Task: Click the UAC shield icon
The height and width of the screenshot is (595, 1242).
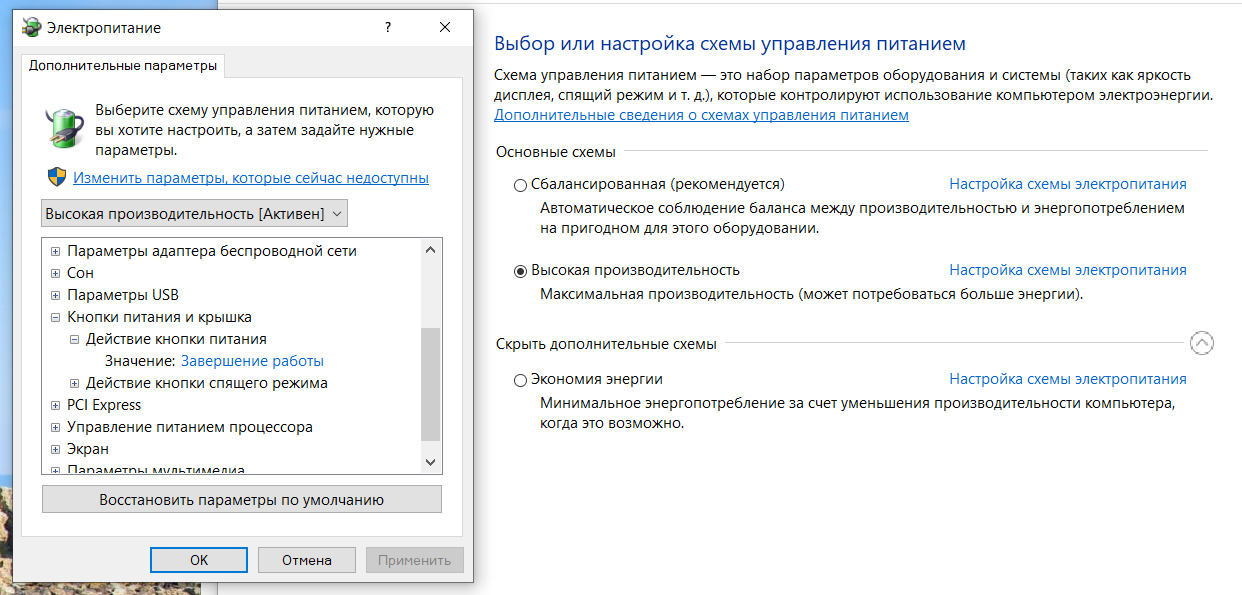Action: click(56, 178)
